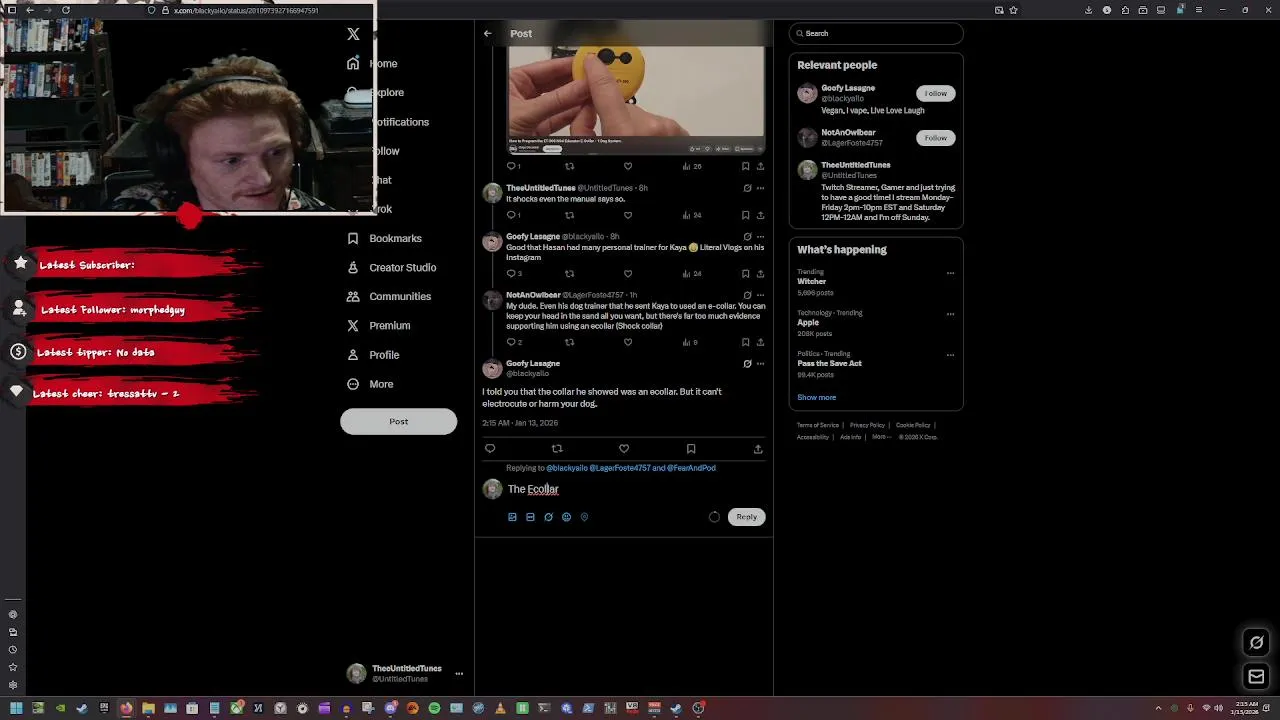The image size is (1280, 720).
Task: Like NotAnOwlbear's 'My dude' reply
Action: click(x=628, y=342)
